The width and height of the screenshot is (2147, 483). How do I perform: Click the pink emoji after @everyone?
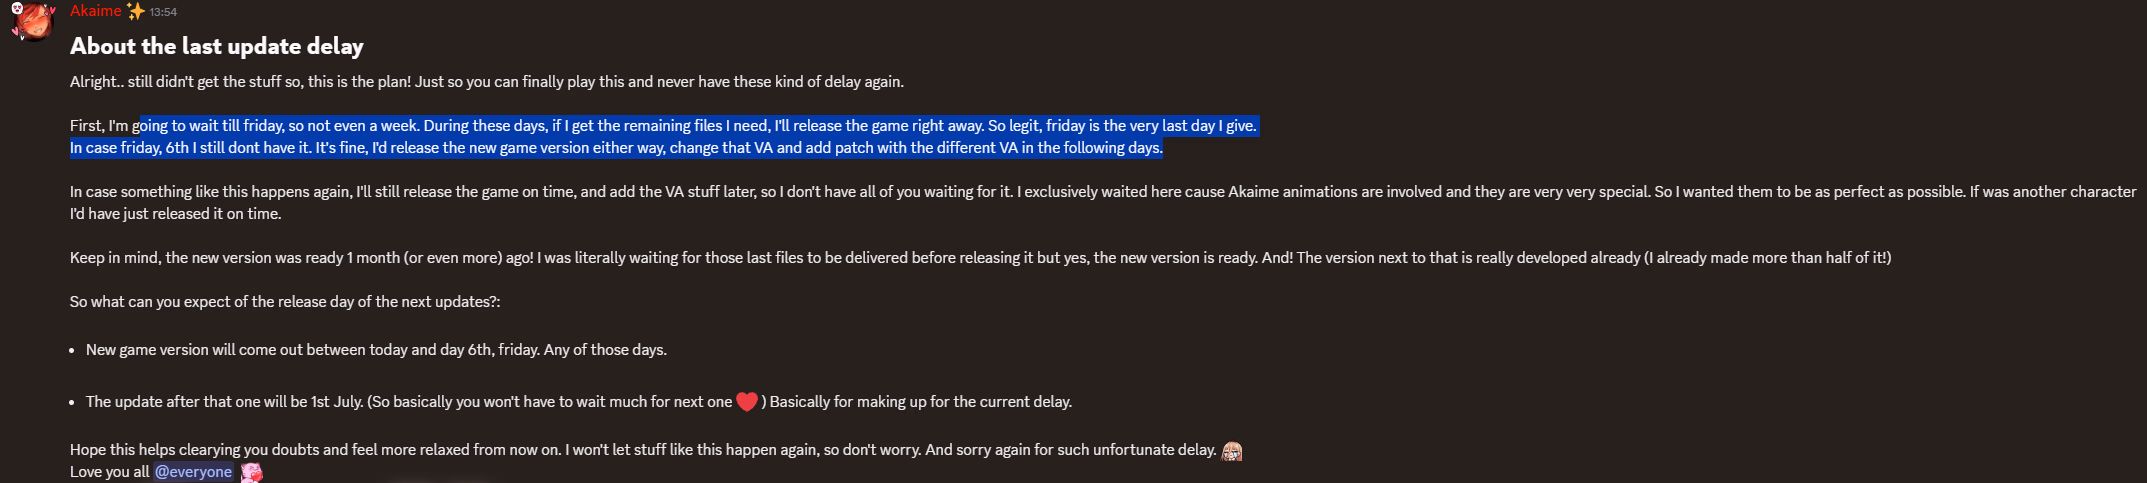(x=251, y=473)
